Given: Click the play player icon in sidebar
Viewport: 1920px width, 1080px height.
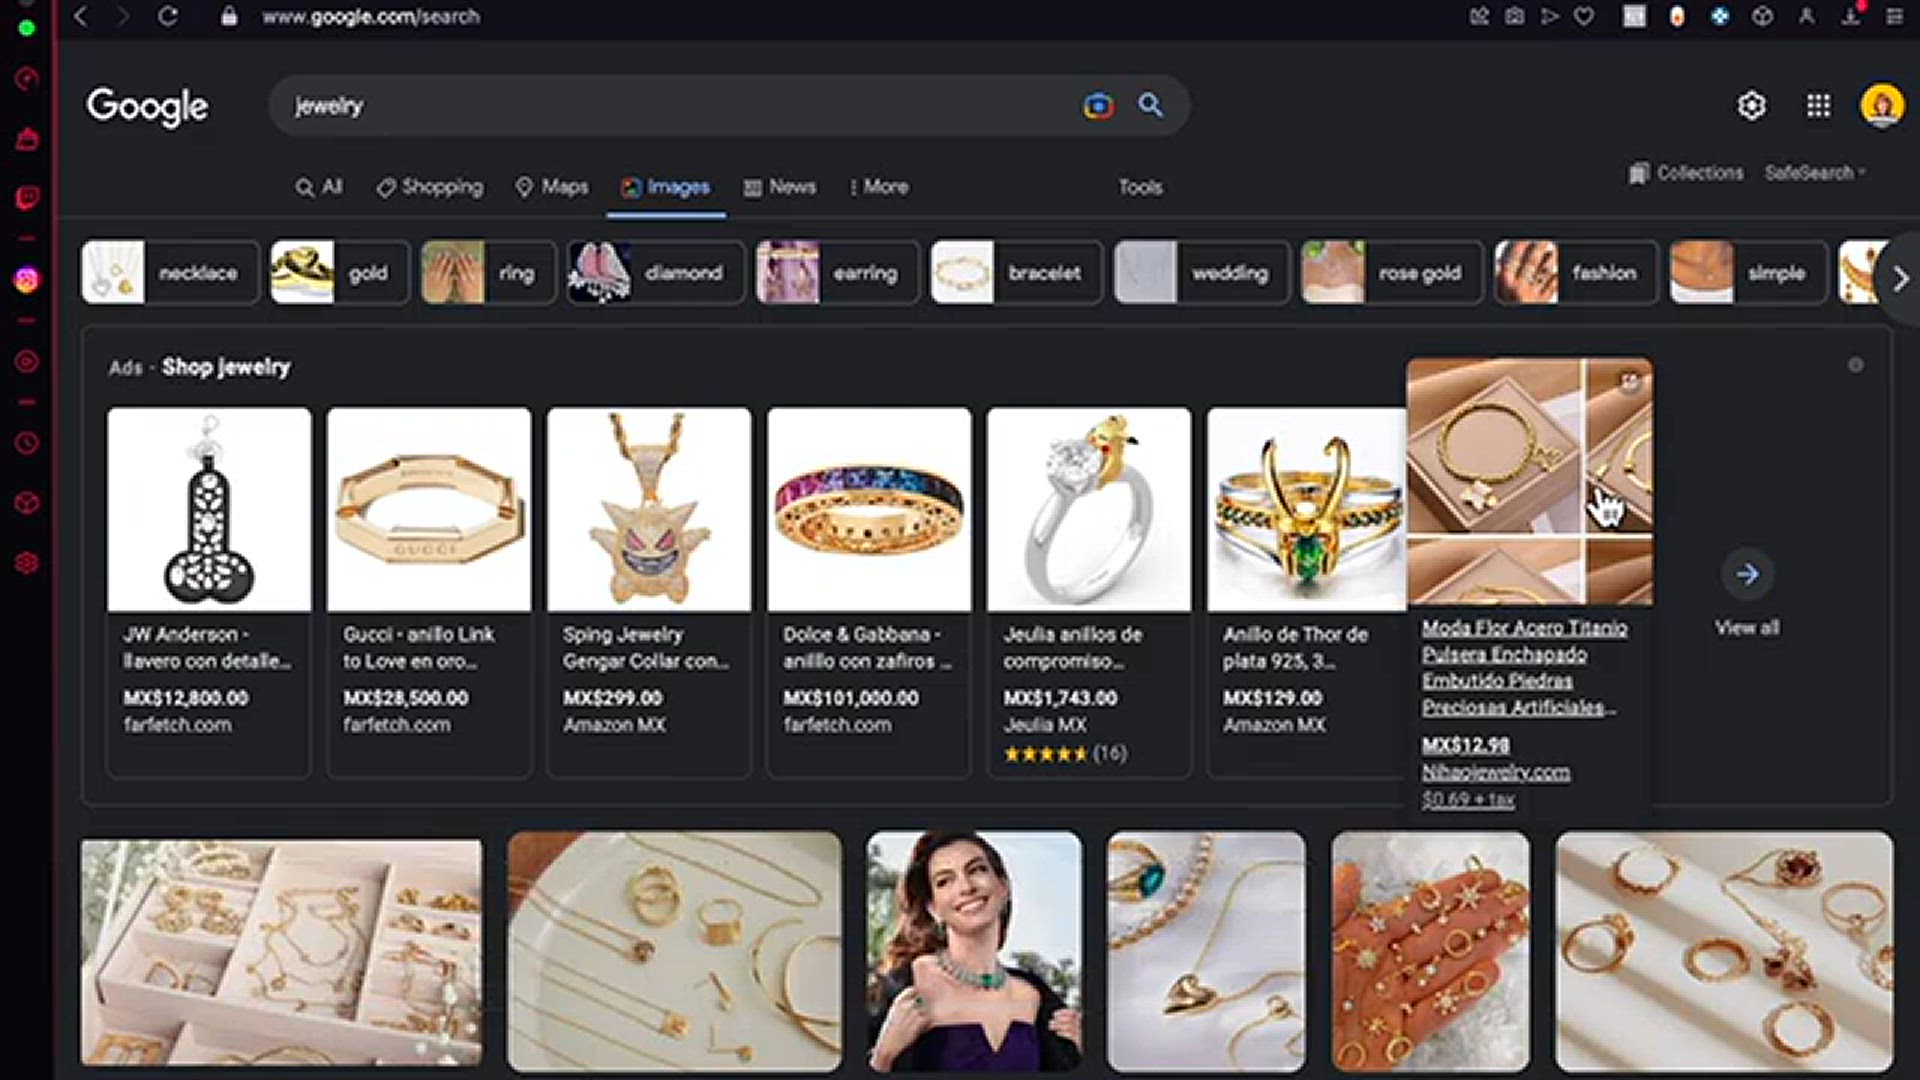Looking at the screenshot, I should (27, 361).
